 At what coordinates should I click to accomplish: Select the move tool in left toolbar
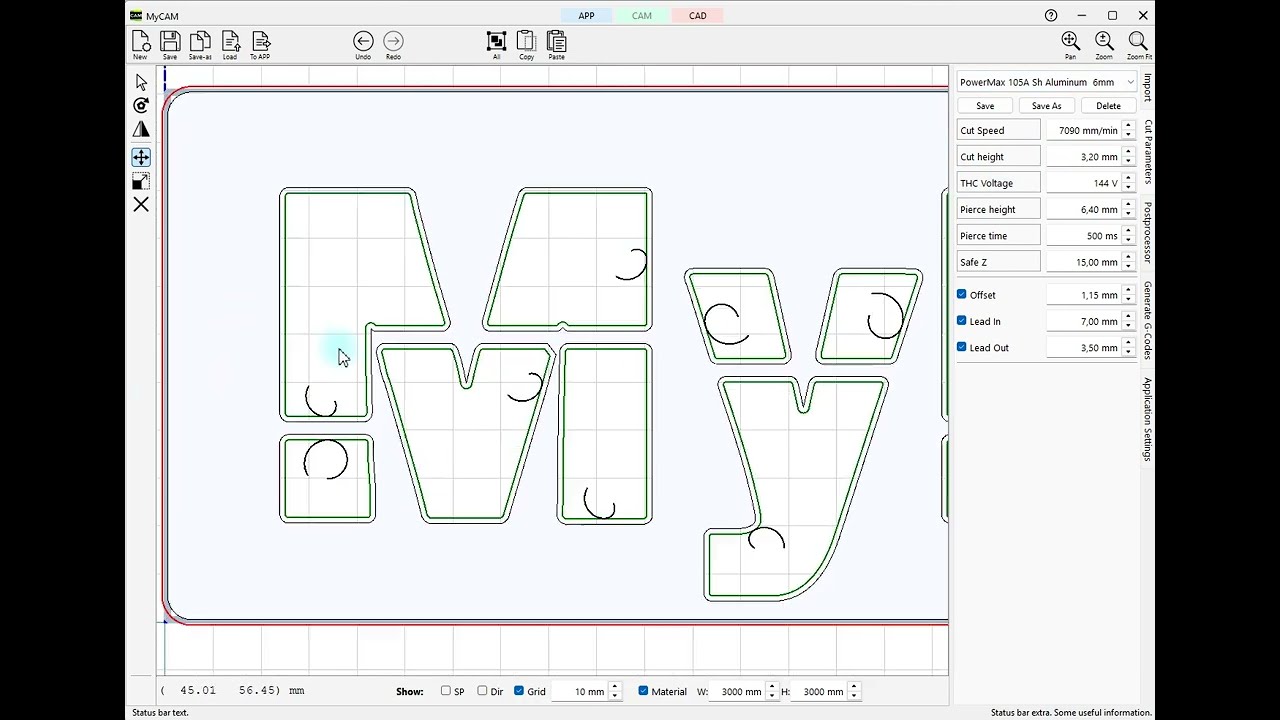click(141, 157)
